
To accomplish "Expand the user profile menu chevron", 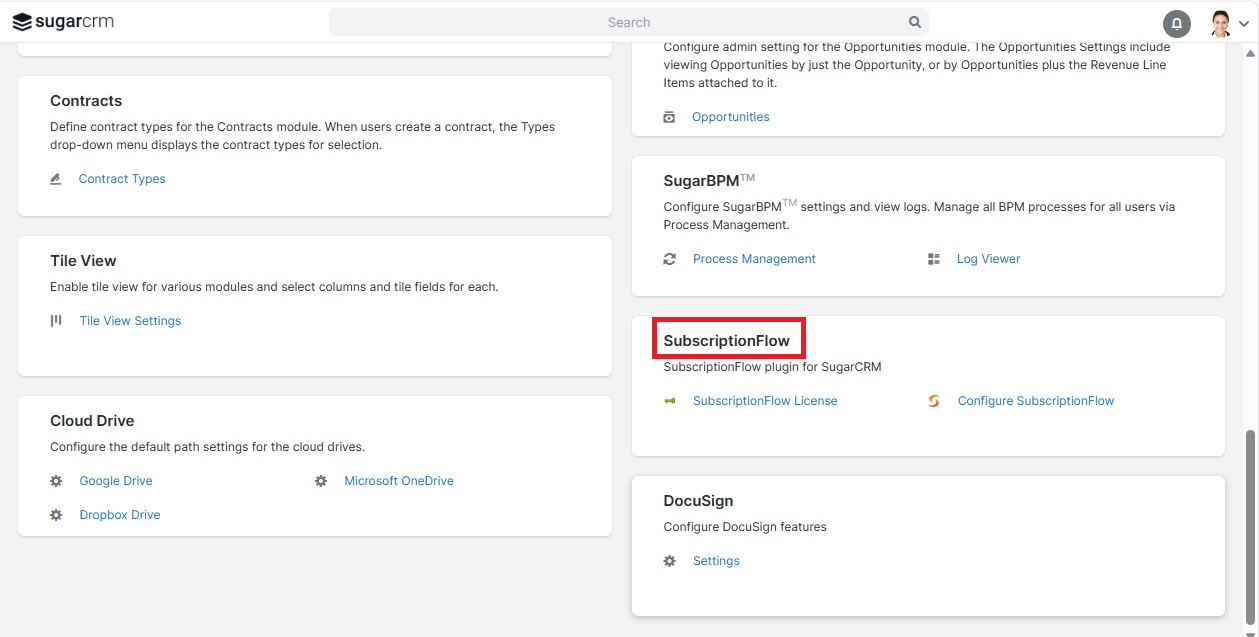I will [x=1243, y=26].
